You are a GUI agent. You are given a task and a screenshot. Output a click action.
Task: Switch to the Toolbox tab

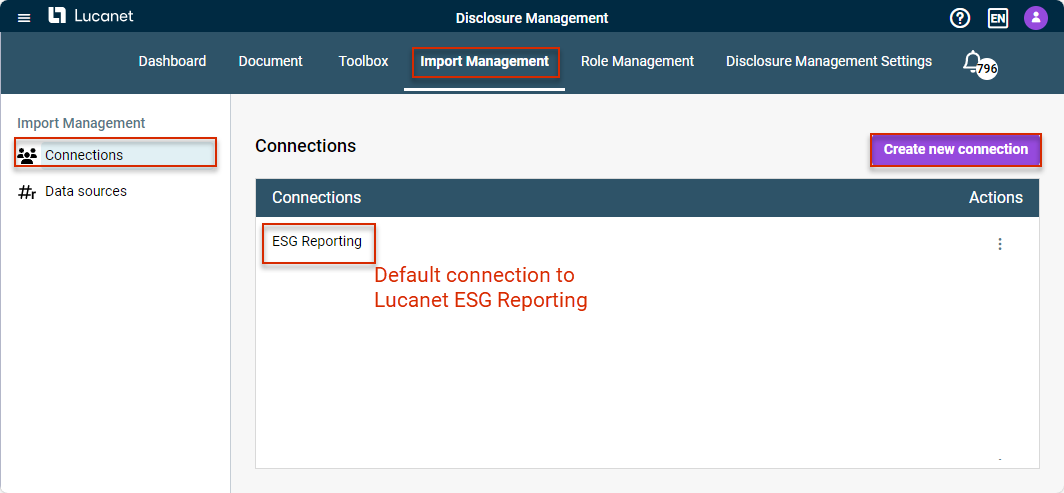tap(364, 61)
